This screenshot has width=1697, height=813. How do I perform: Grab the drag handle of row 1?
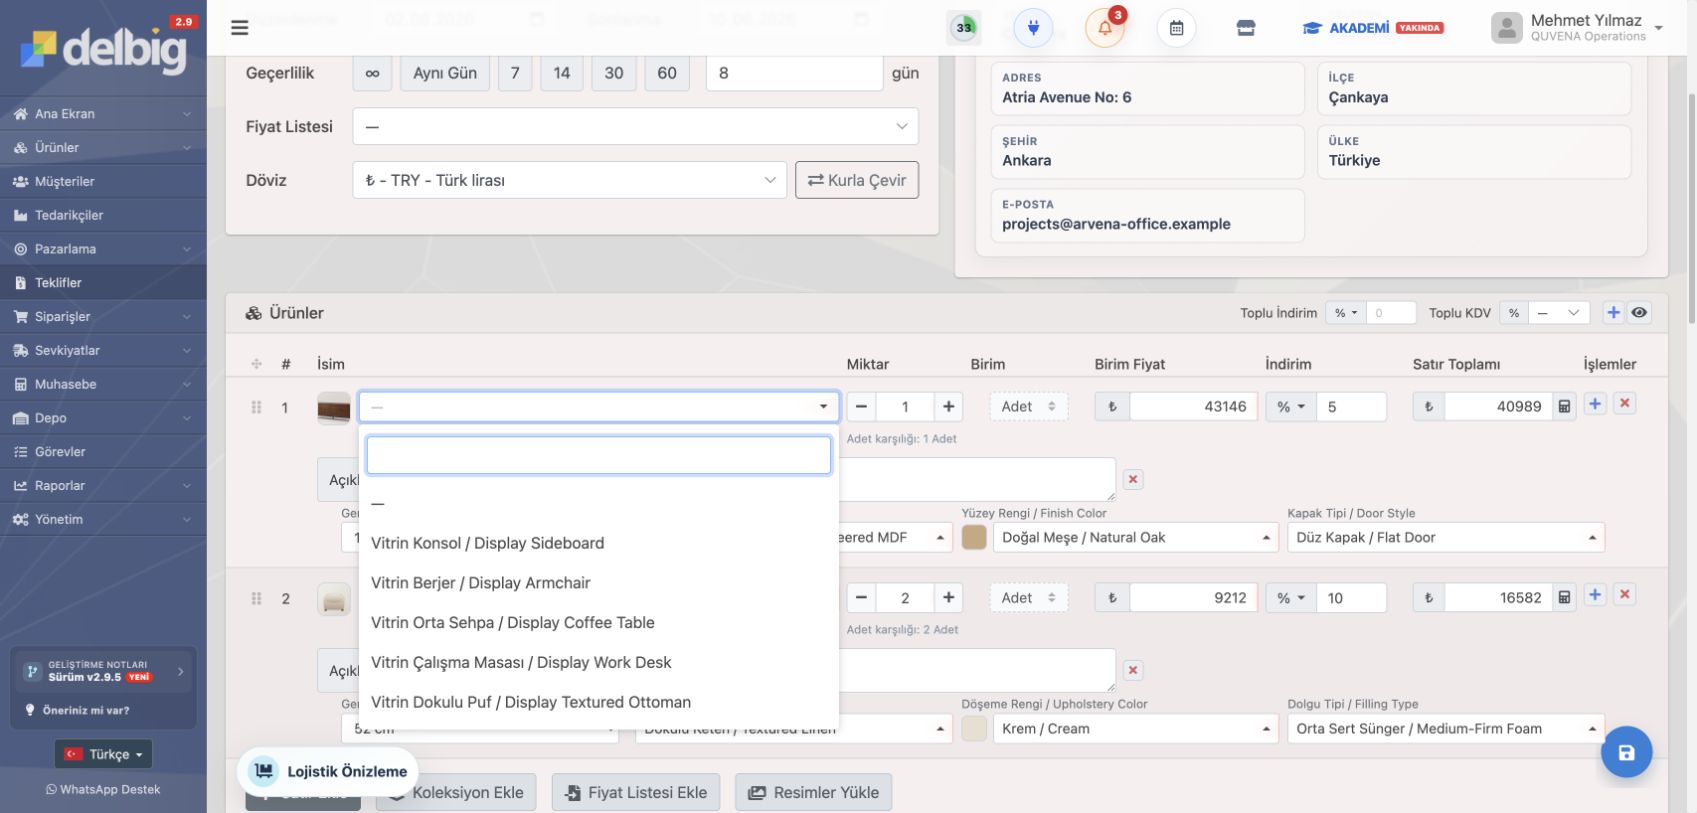256,407
